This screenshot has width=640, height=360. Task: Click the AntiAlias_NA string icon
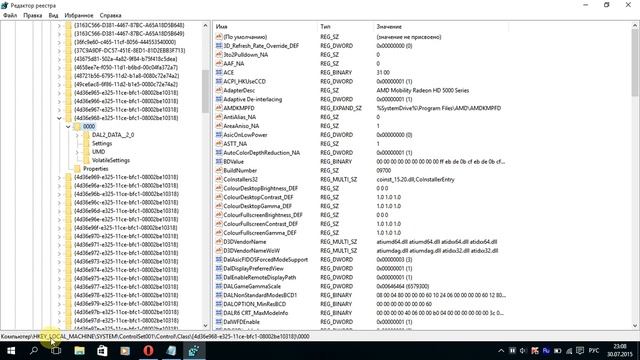point(219,117)
